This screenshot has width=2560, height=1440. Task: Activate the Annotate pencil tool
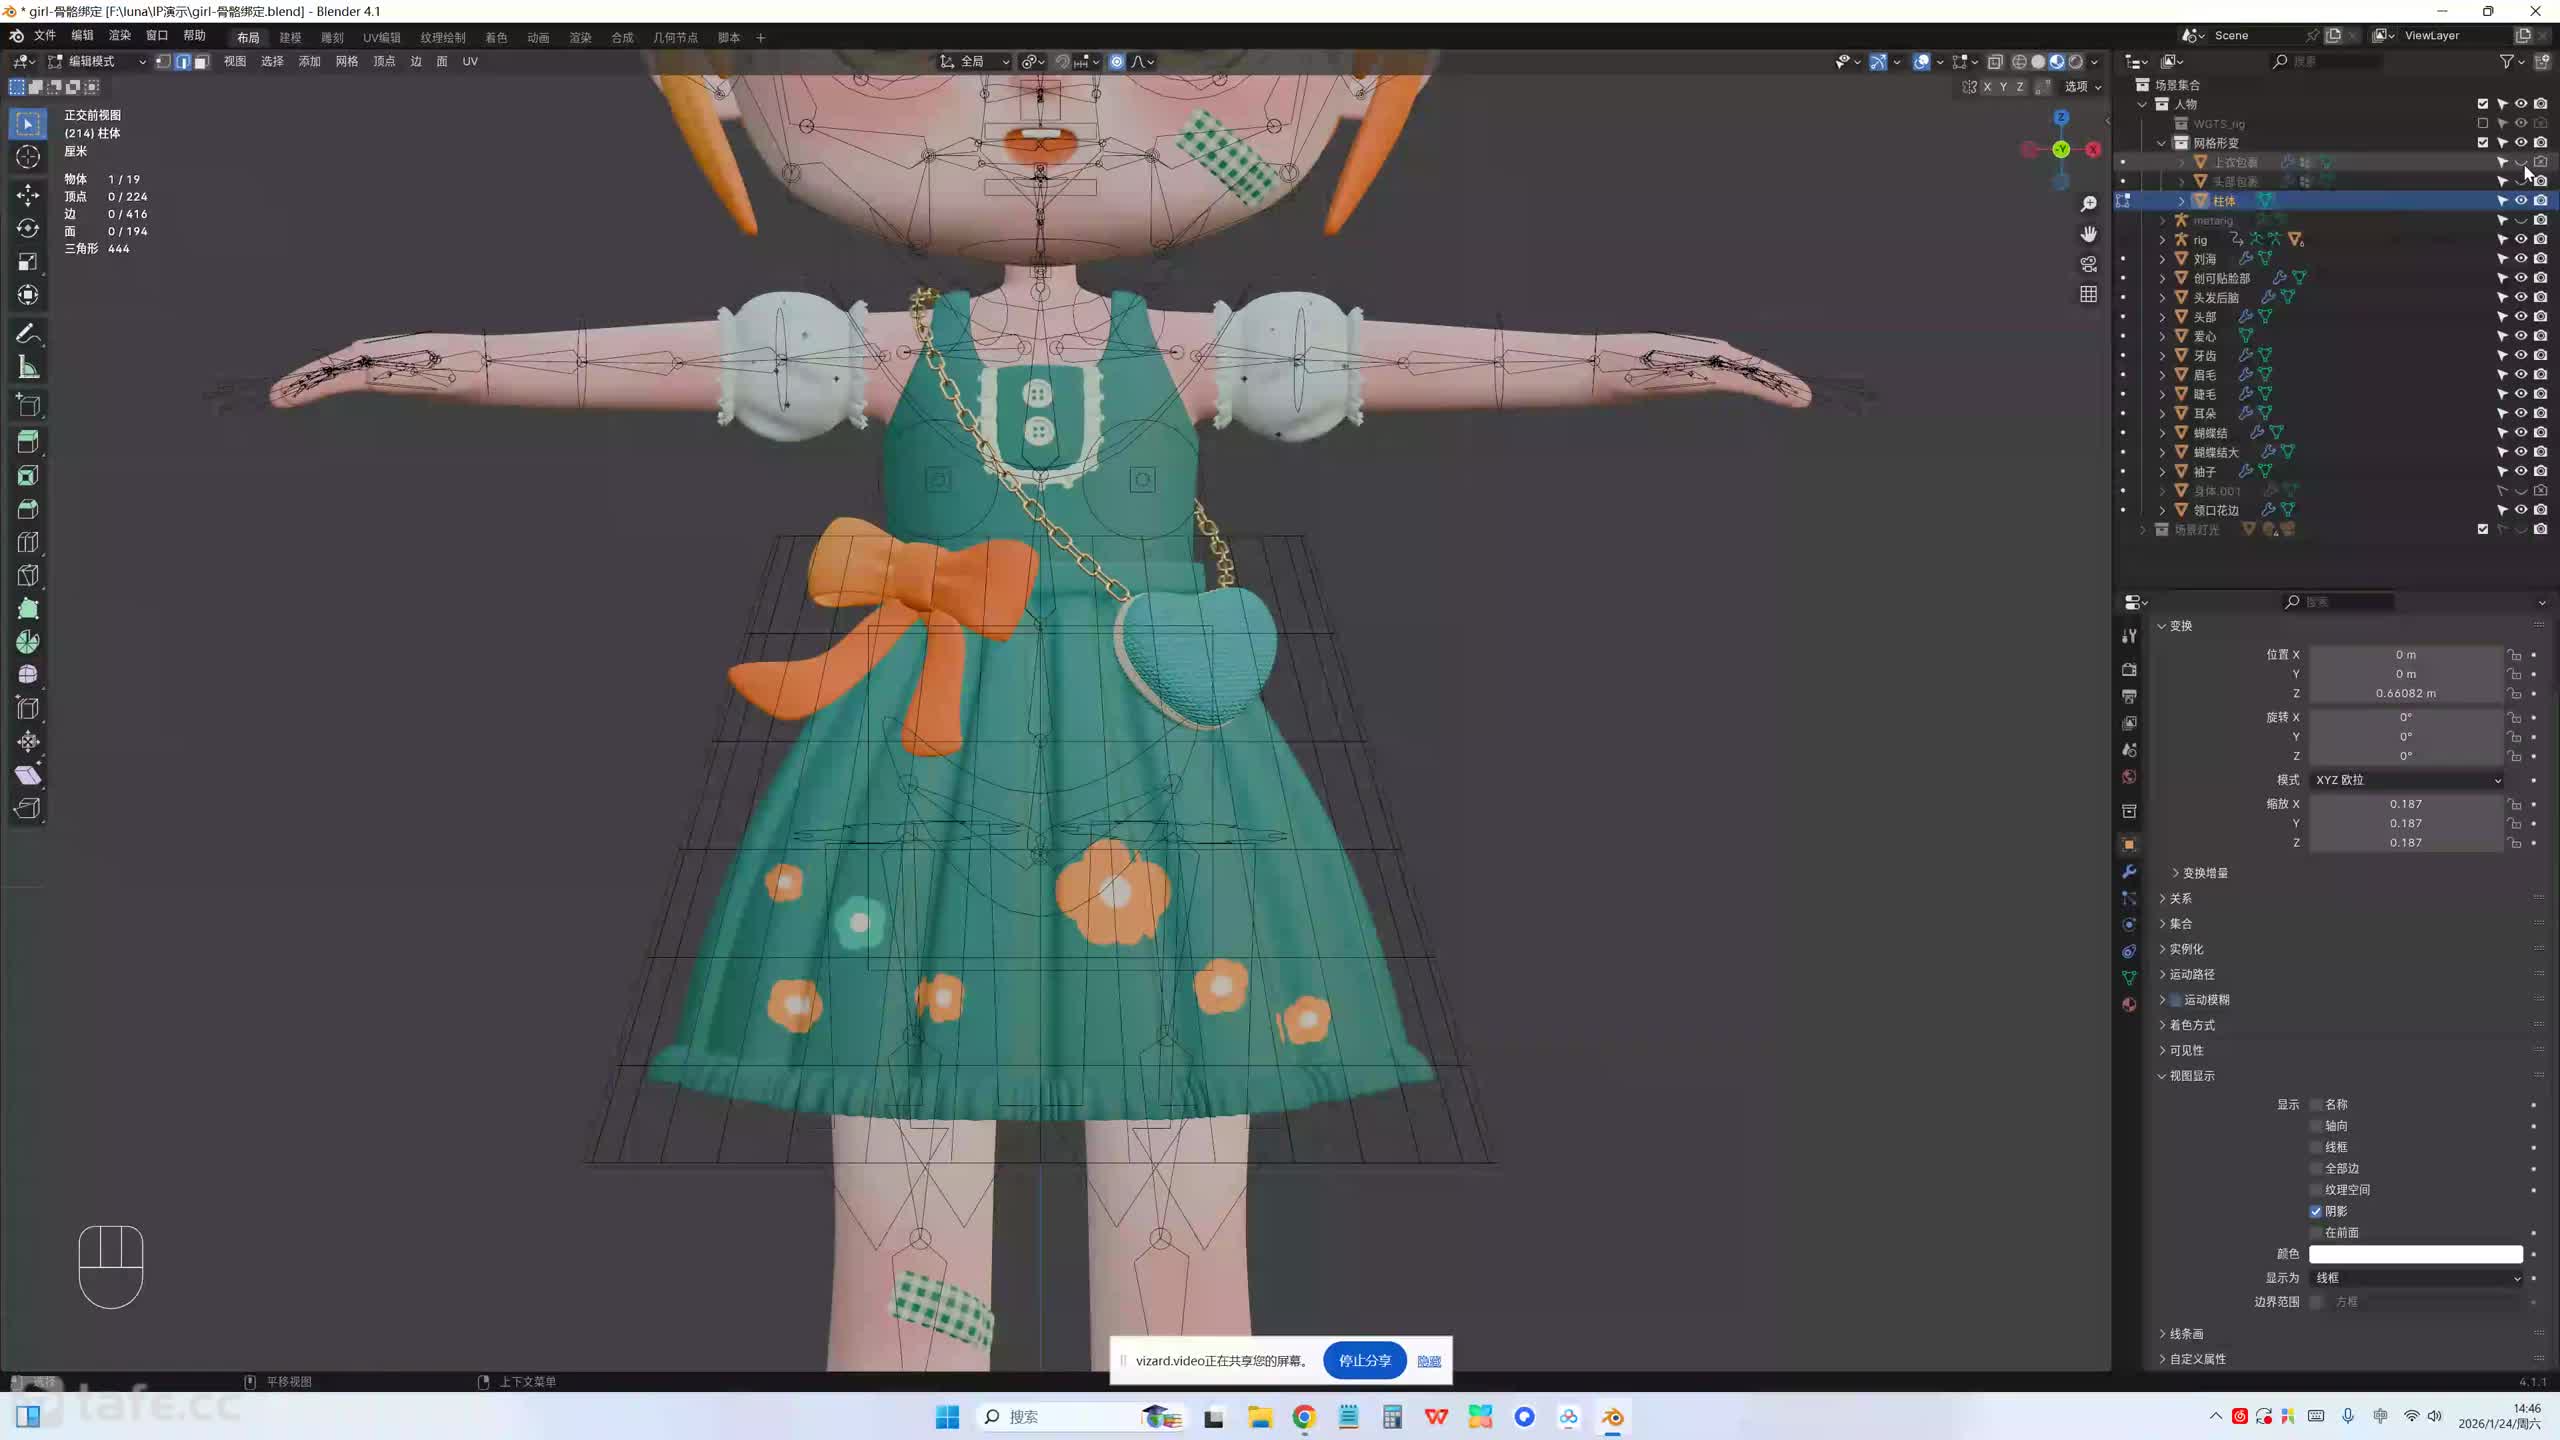click(28, 333)
